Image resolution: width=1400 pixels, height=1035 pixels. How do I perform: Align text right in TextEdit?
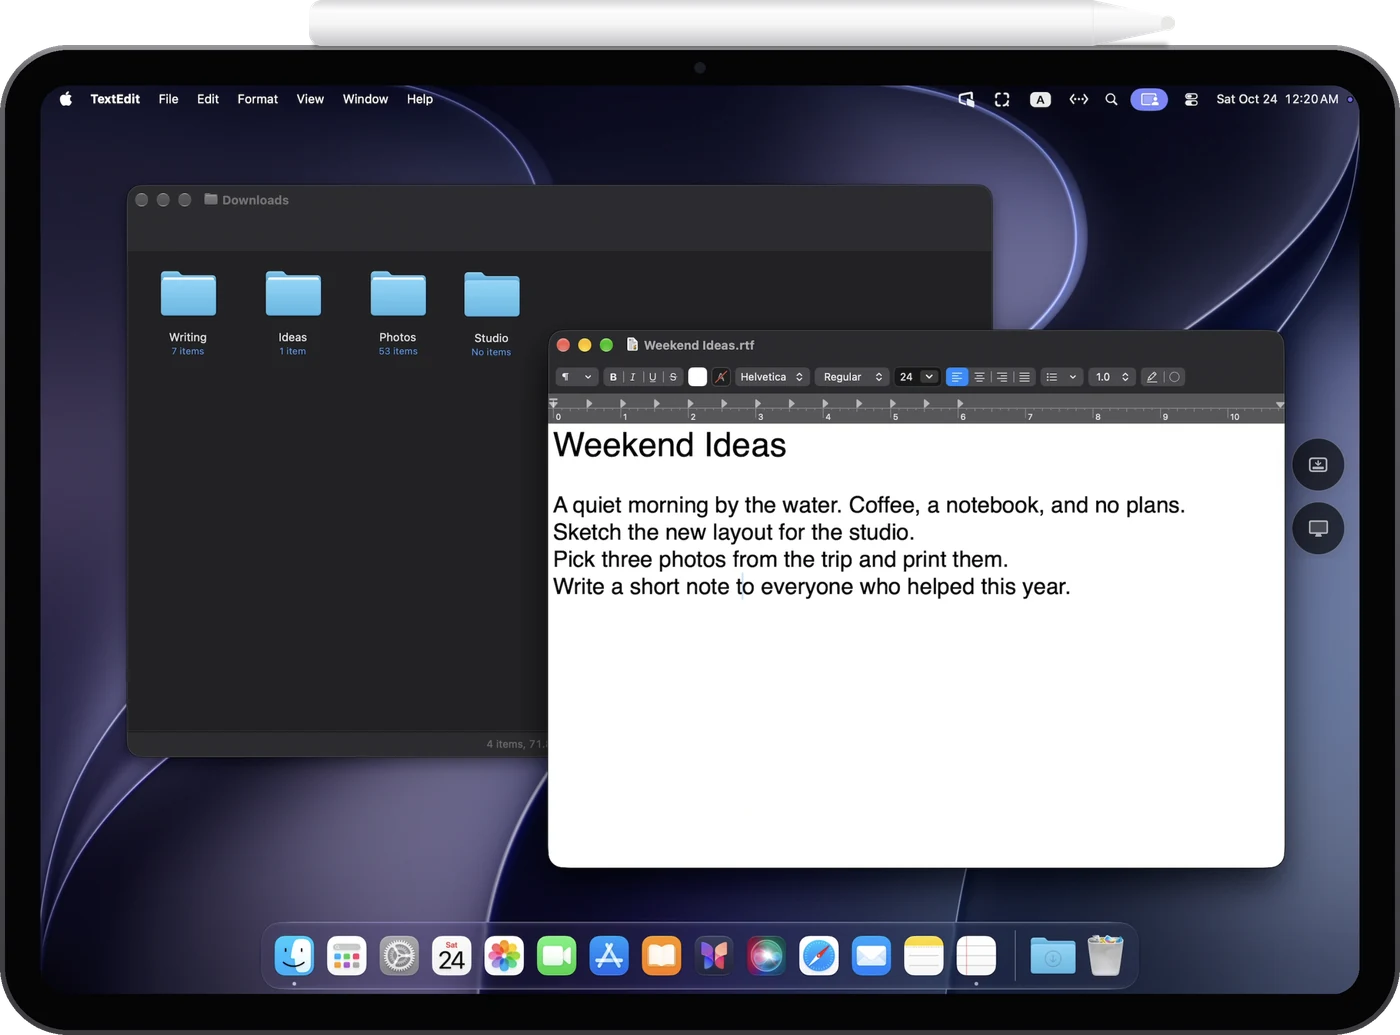pos(1002,377)
